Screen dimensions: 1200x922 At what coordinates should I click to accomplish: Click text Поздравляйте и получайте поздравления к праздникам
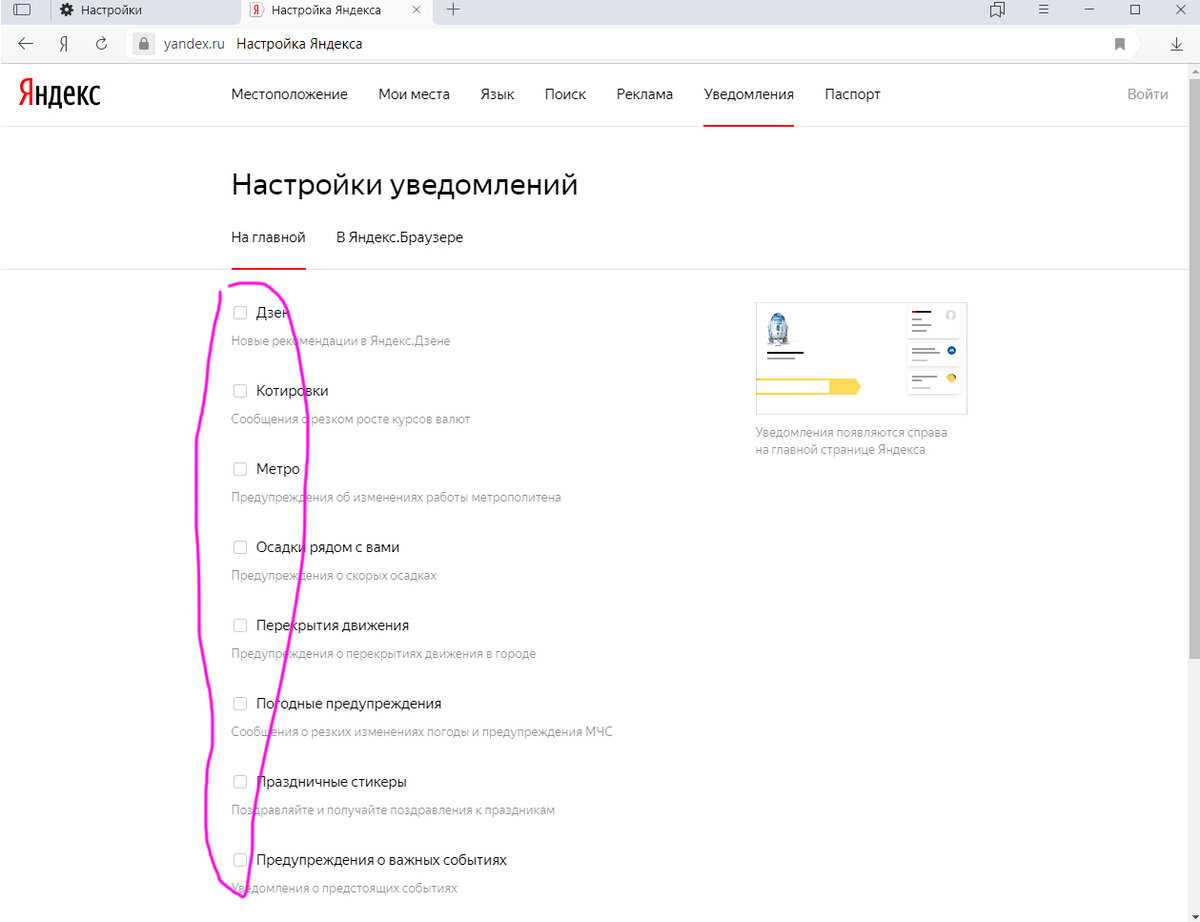click(x=393, y=810)
